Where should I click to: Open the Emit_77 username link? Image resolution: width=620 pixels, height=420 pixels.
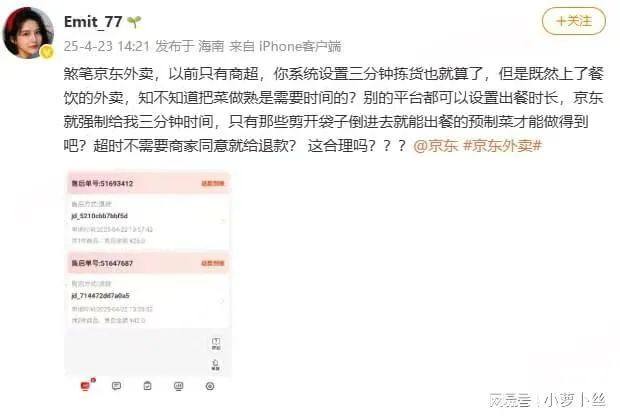click(93, 21)
